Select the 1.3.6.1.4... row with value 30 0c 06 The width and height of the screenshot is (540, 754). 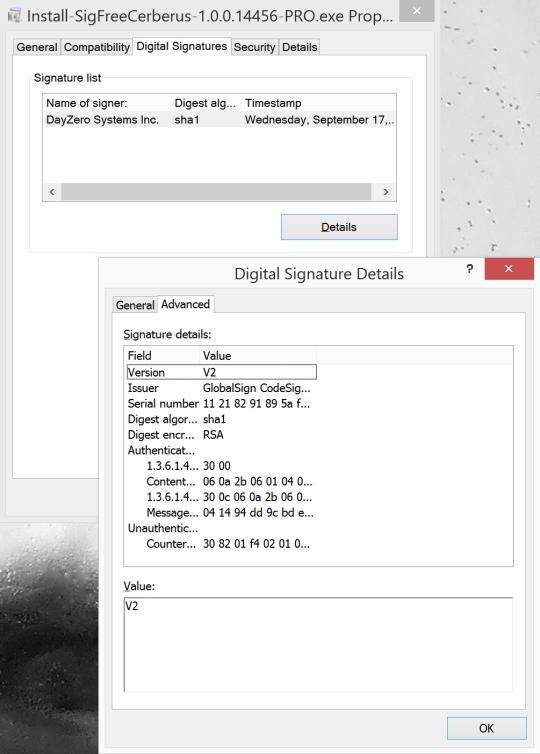click(222, 497)
